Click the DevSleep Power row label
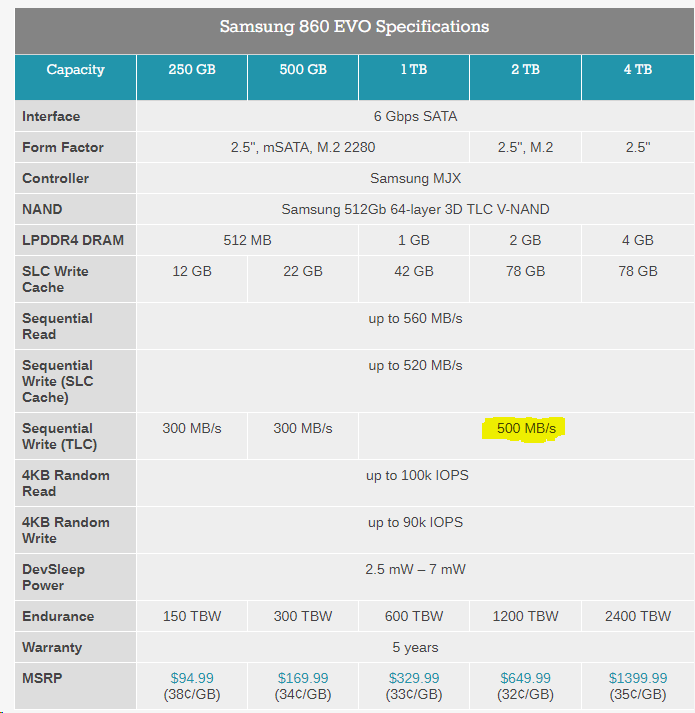The height and width of the screenshot is (713, 695). click(53, 577)
